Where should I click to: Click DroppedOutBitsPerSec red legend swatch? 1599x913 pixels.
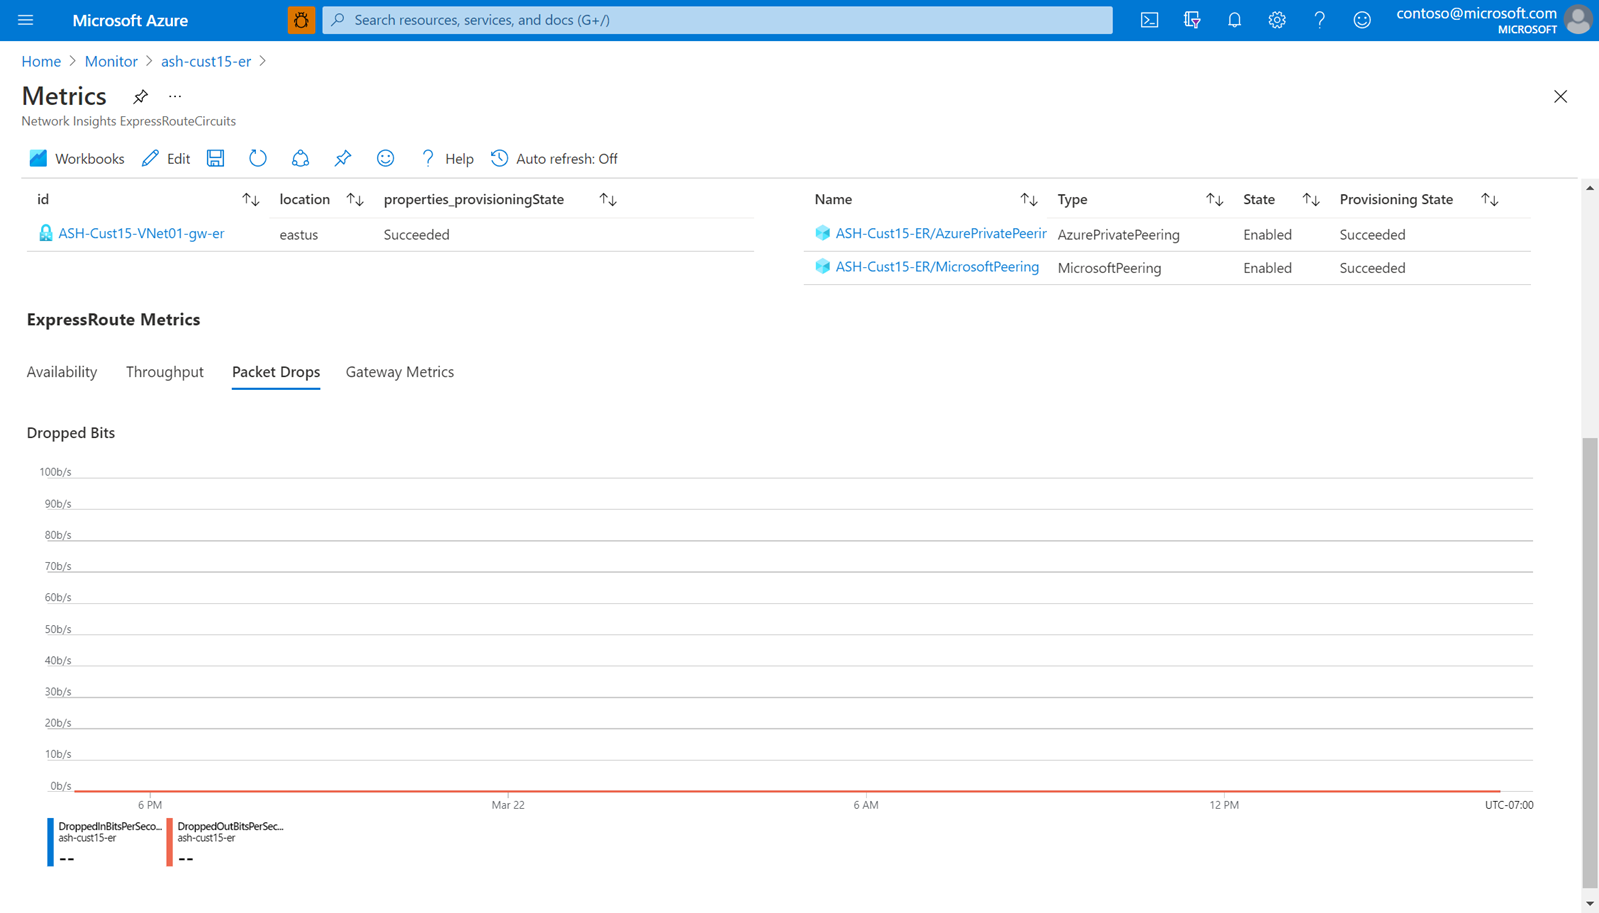(x=170, y=842)
